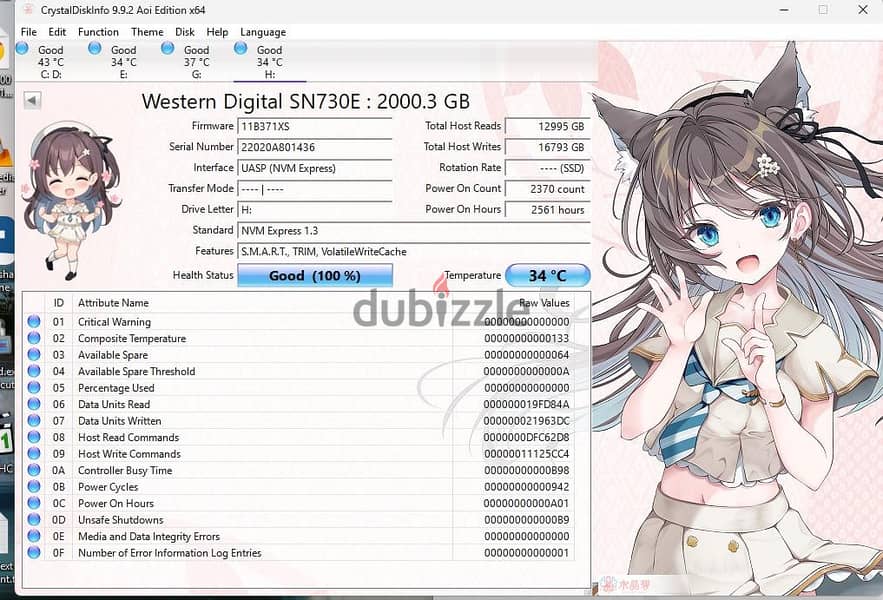Image resolution: width=883 pixels, height=600 pixels.
Task: Click the status icon of Data Units Read row
Action: 34,404
